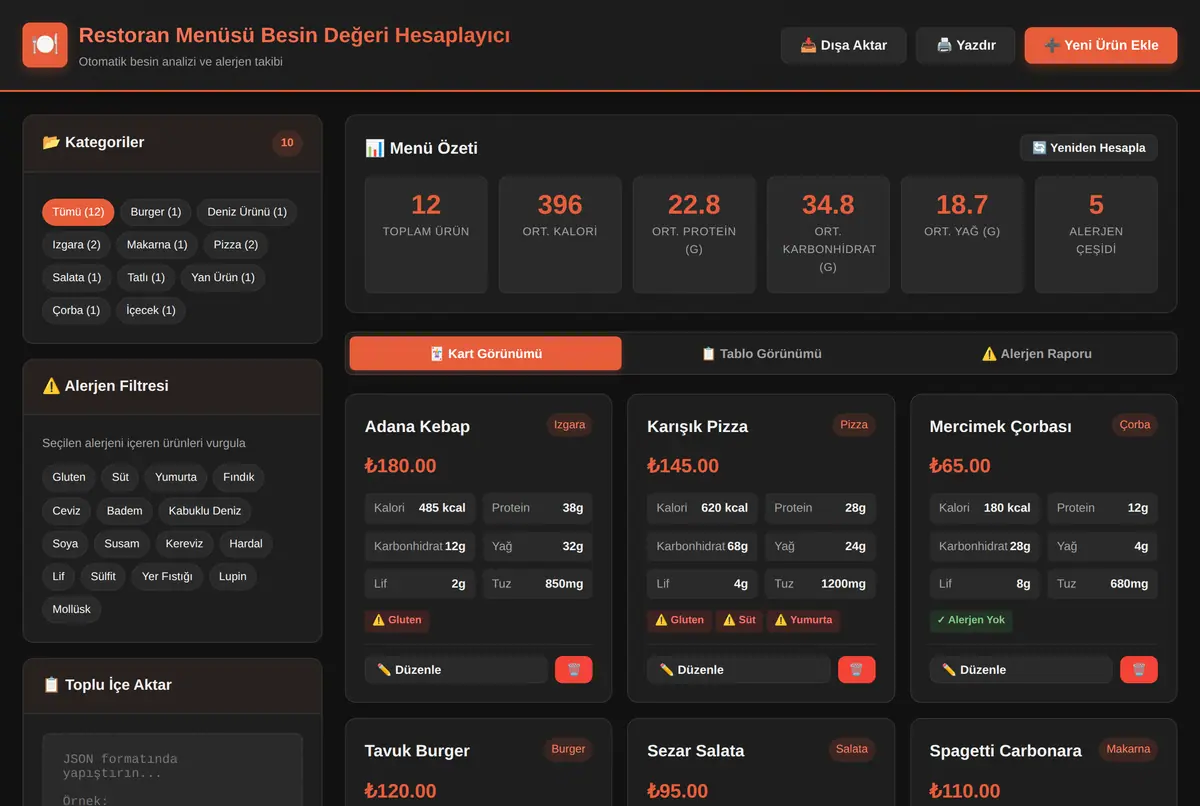
Task: Show the Alerjen Raporu tab
Action: tap(1036, 353)
